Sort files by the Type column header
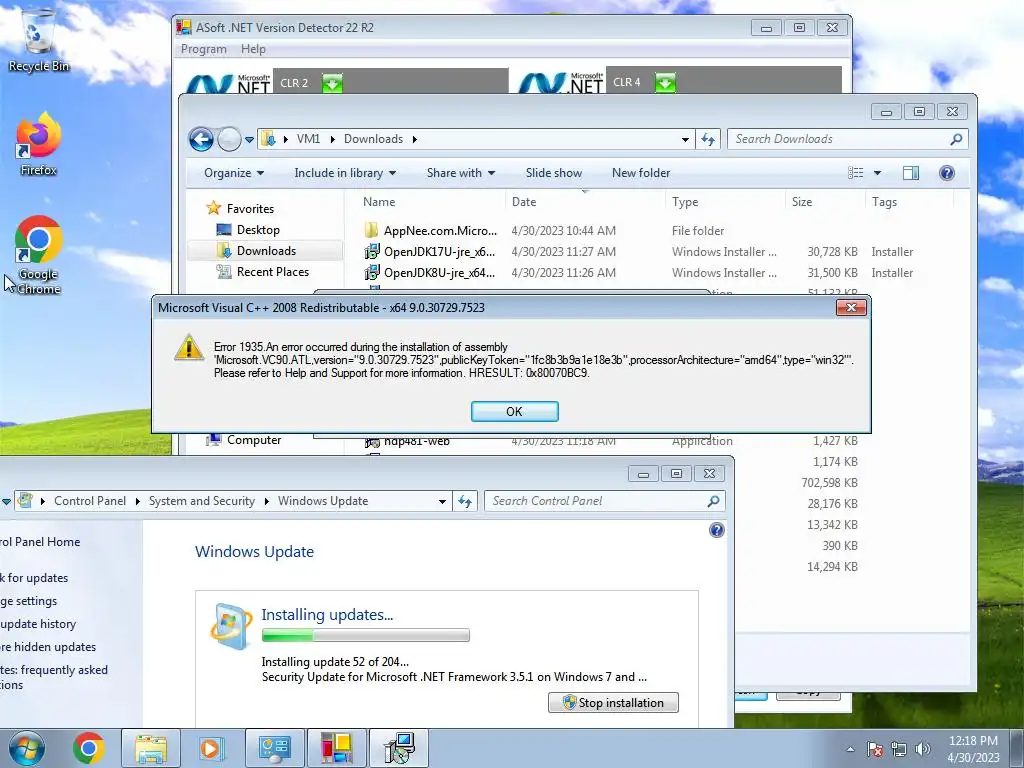The width and height of the screenshot is (1024, 768). tap(685, 202)
